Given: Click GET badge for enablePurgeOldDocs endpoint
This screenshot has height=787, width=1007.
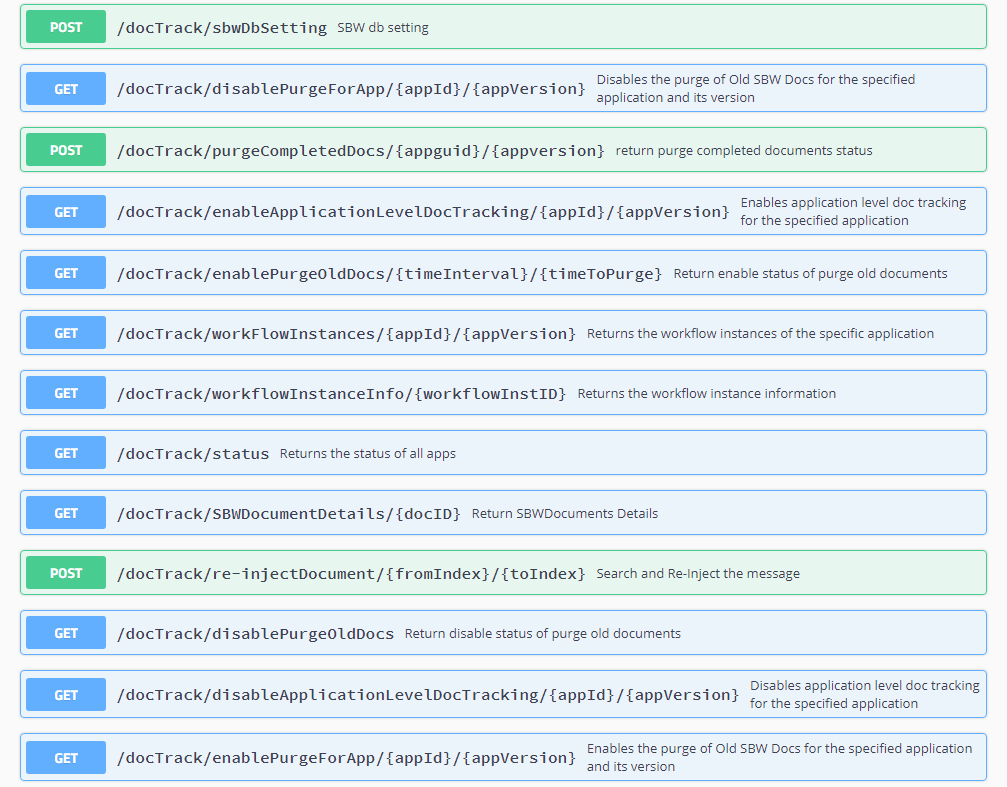Looking at the screenshot, I should click(66, 273).
